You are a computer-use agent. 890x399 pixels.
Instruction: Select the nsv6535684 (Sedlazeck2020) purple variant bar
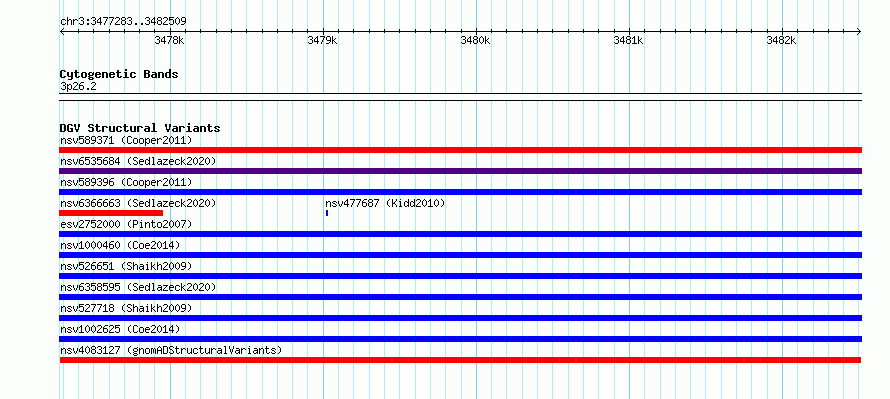[x=460, y=171]
